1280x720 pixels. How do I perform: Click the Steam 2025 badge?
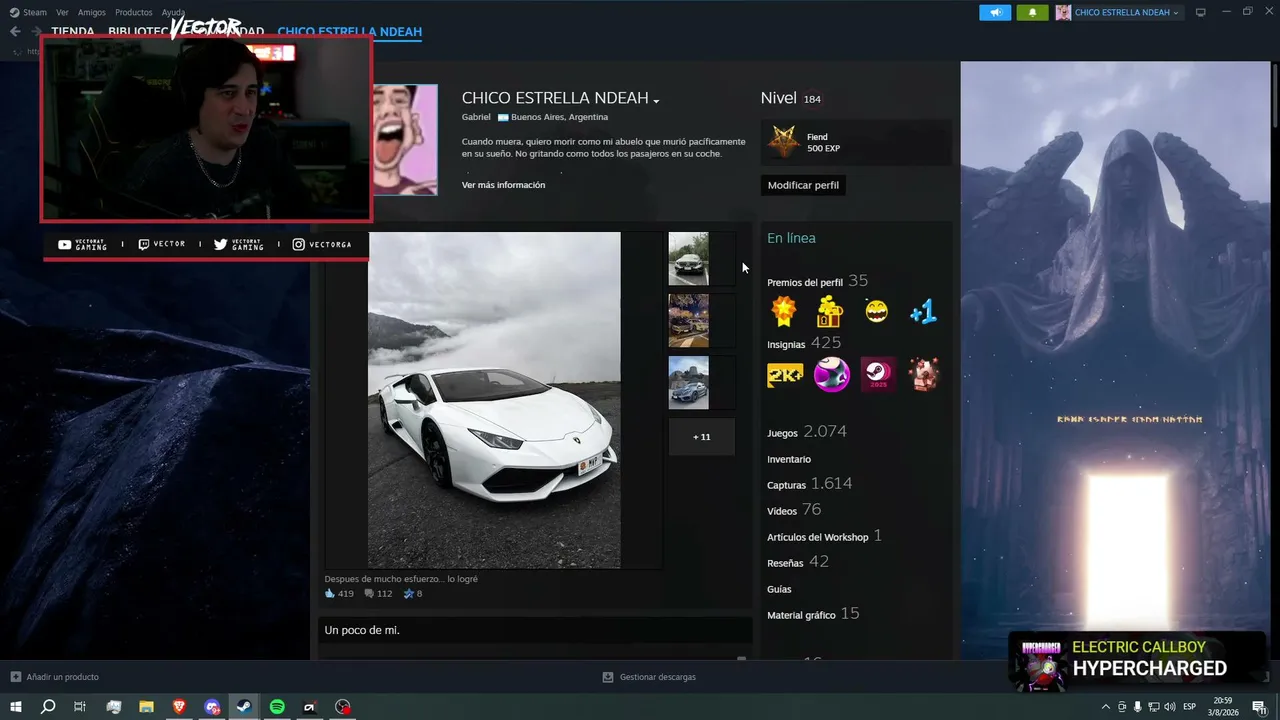[x=878, y=375]
